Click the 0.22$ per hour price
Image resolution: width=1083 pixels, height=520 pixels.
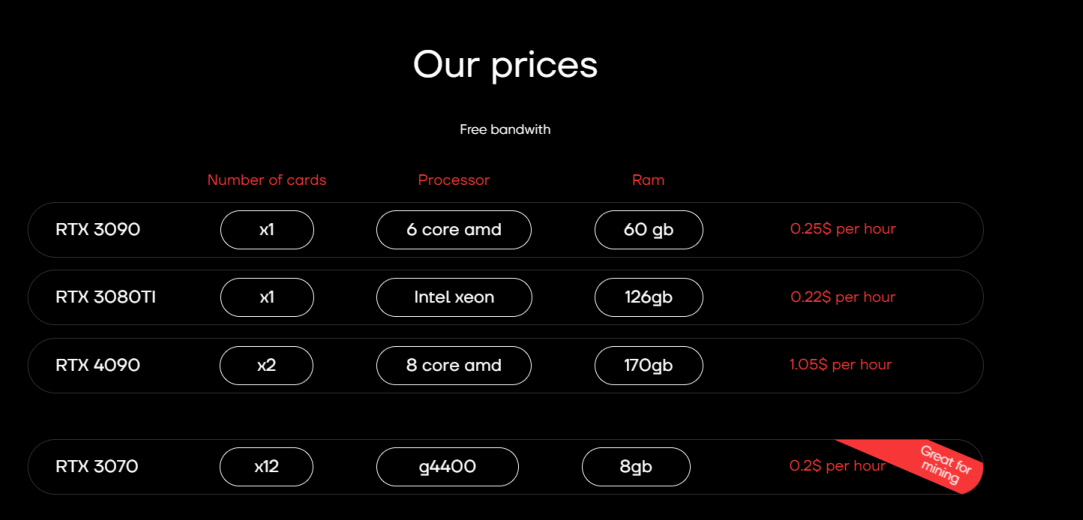coord(843,297)
